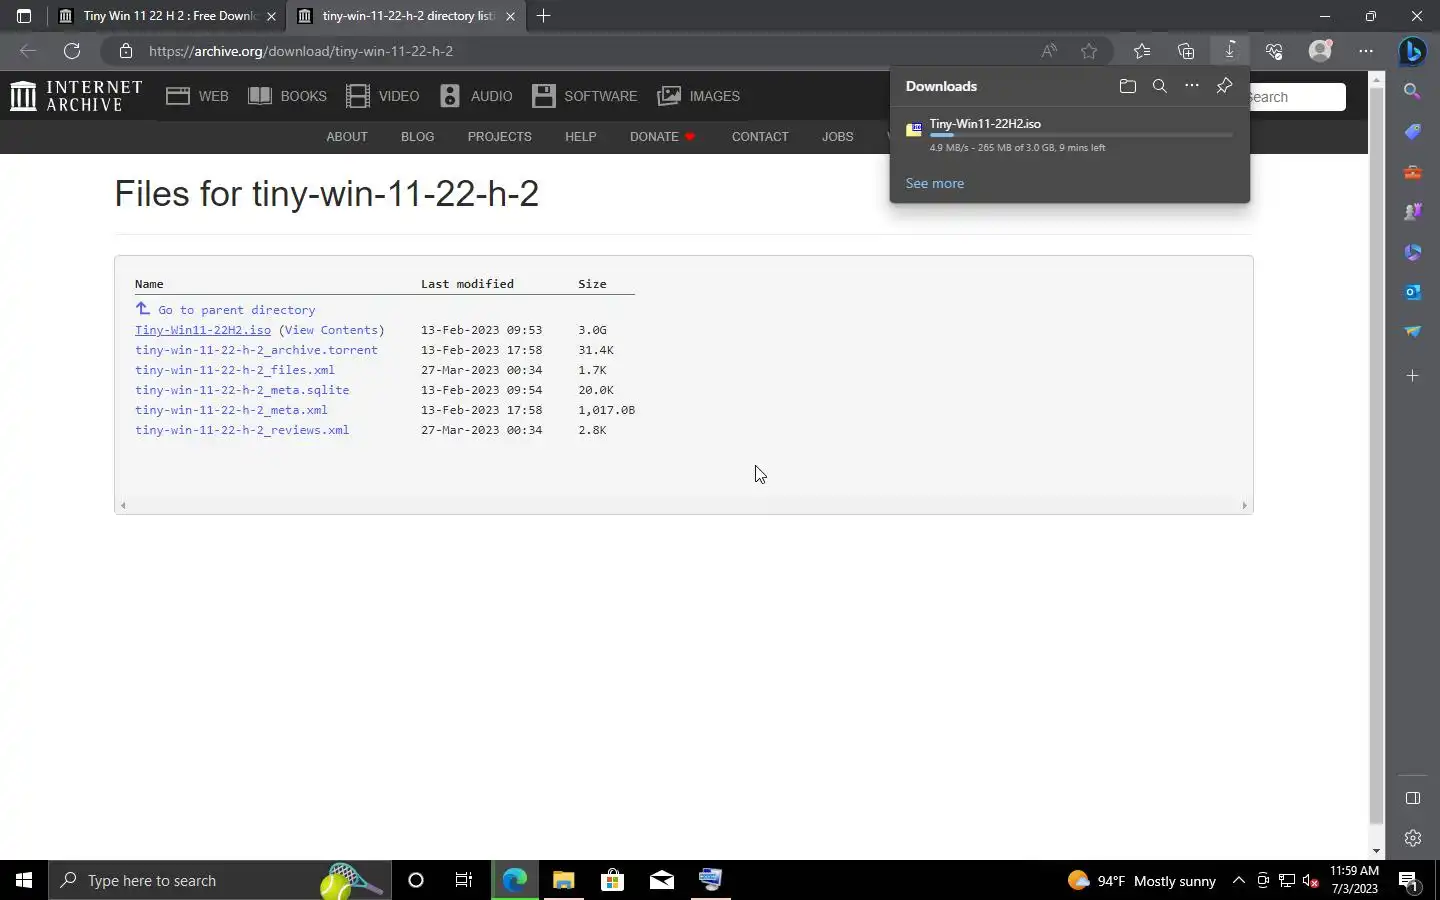Open Windows Start menu
Screen dimensions: 1440x900
click(x=24, y=880)
